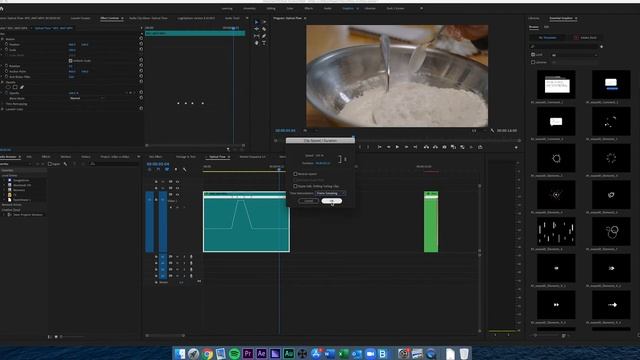This screenshot has width=640, height=360.
Task: Toggle the Scale animation stopwatch
Action: [7, 49]
